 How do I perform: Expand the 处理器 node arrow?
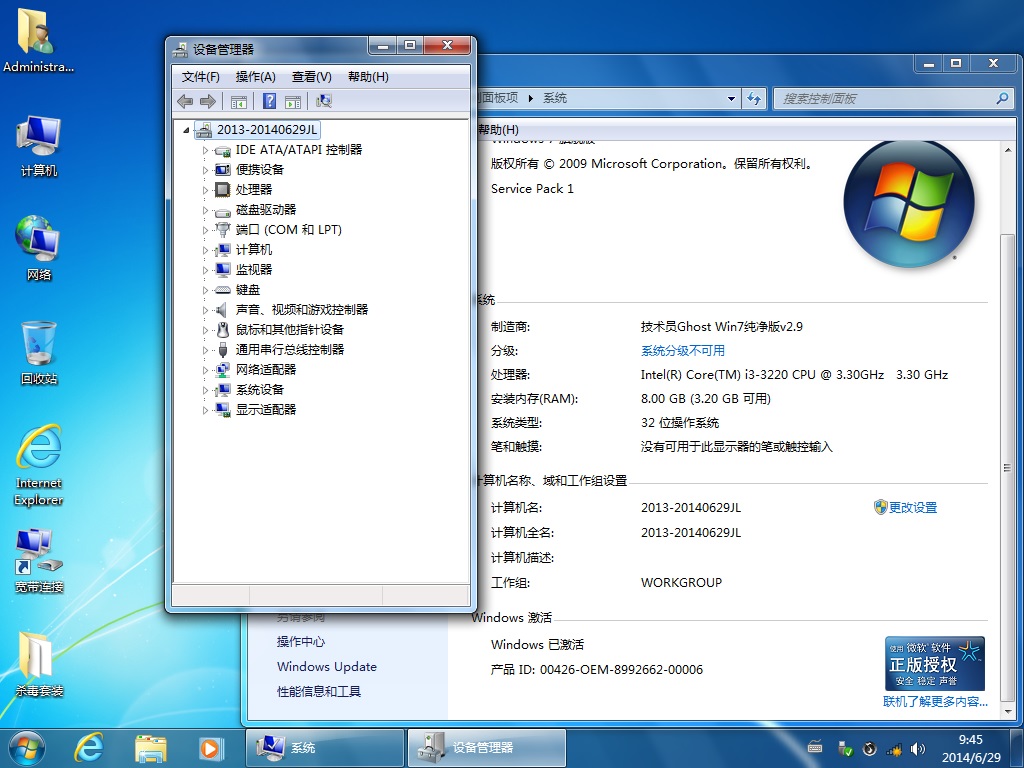click(x=205, y=191)
